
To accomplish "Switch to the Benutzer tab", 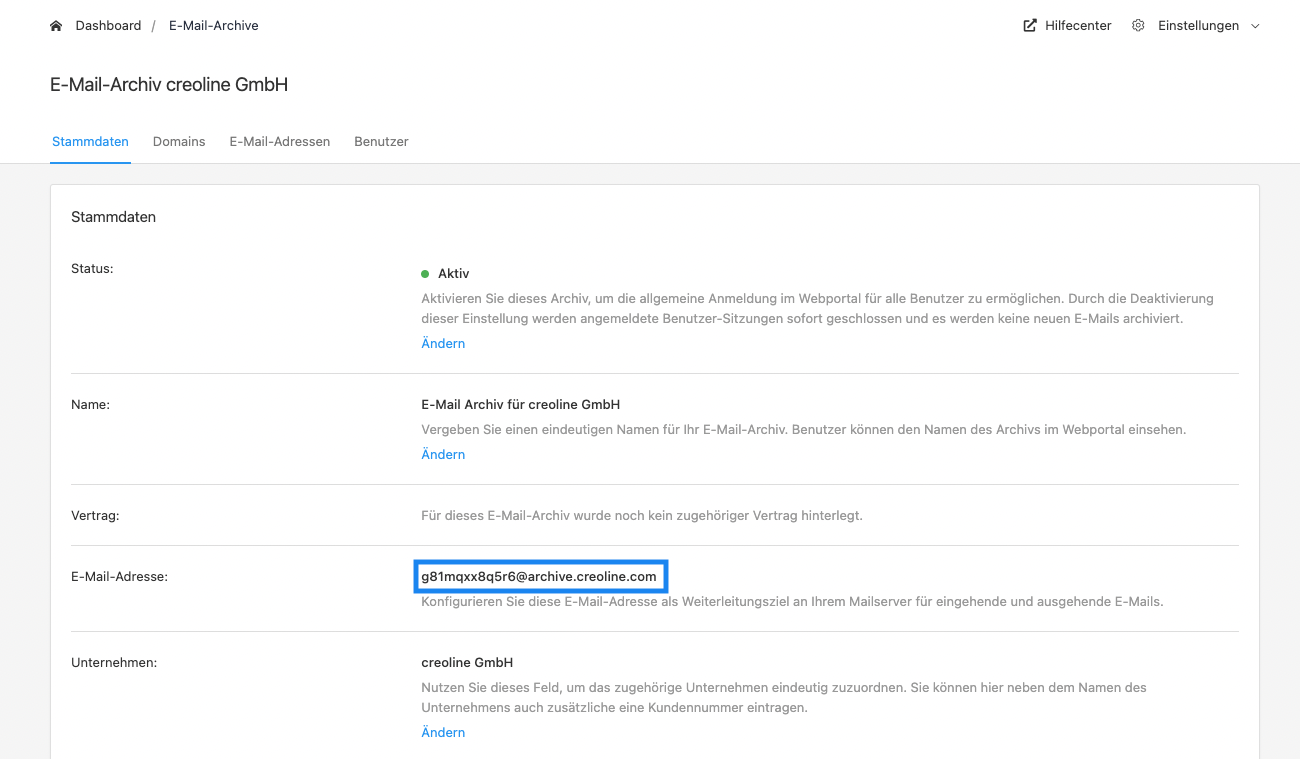I will click(x=381, y=142).
